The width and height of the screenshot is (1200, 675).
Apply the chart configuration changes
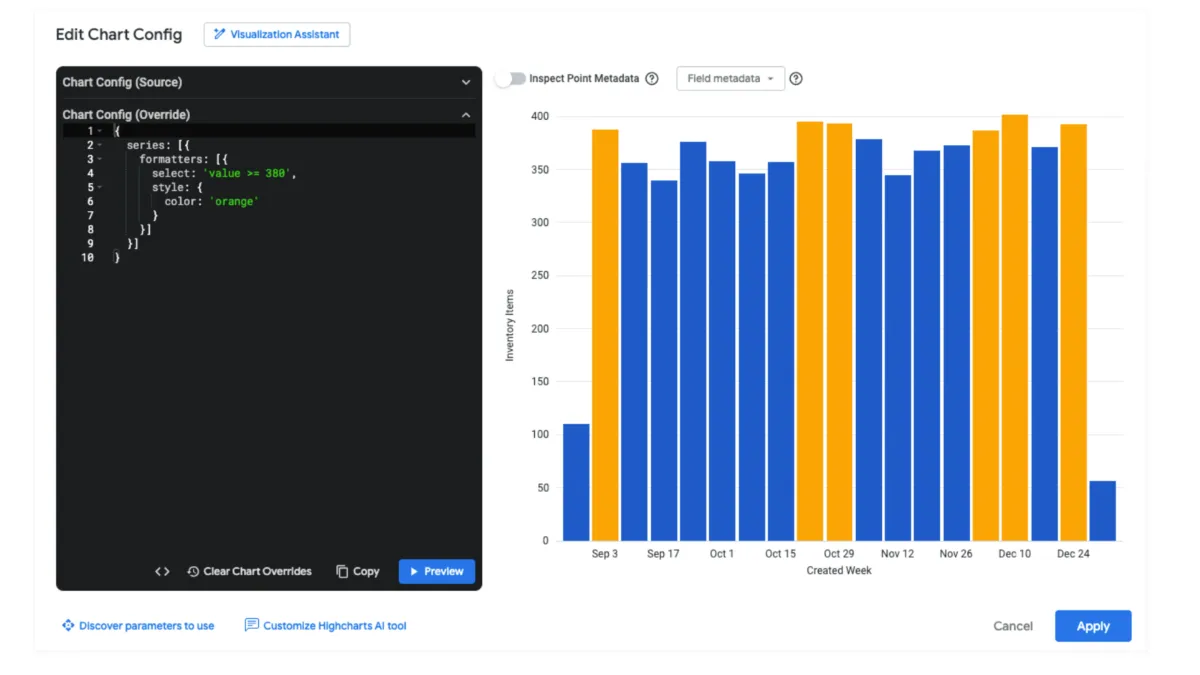pyautogui.click(x=1093, y=625)
